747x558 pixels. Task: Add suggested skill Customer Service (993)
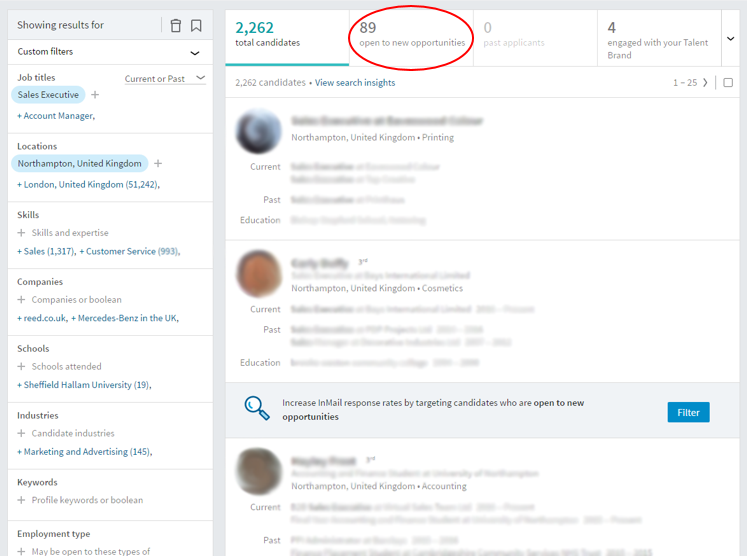click(x=130, y=252)
